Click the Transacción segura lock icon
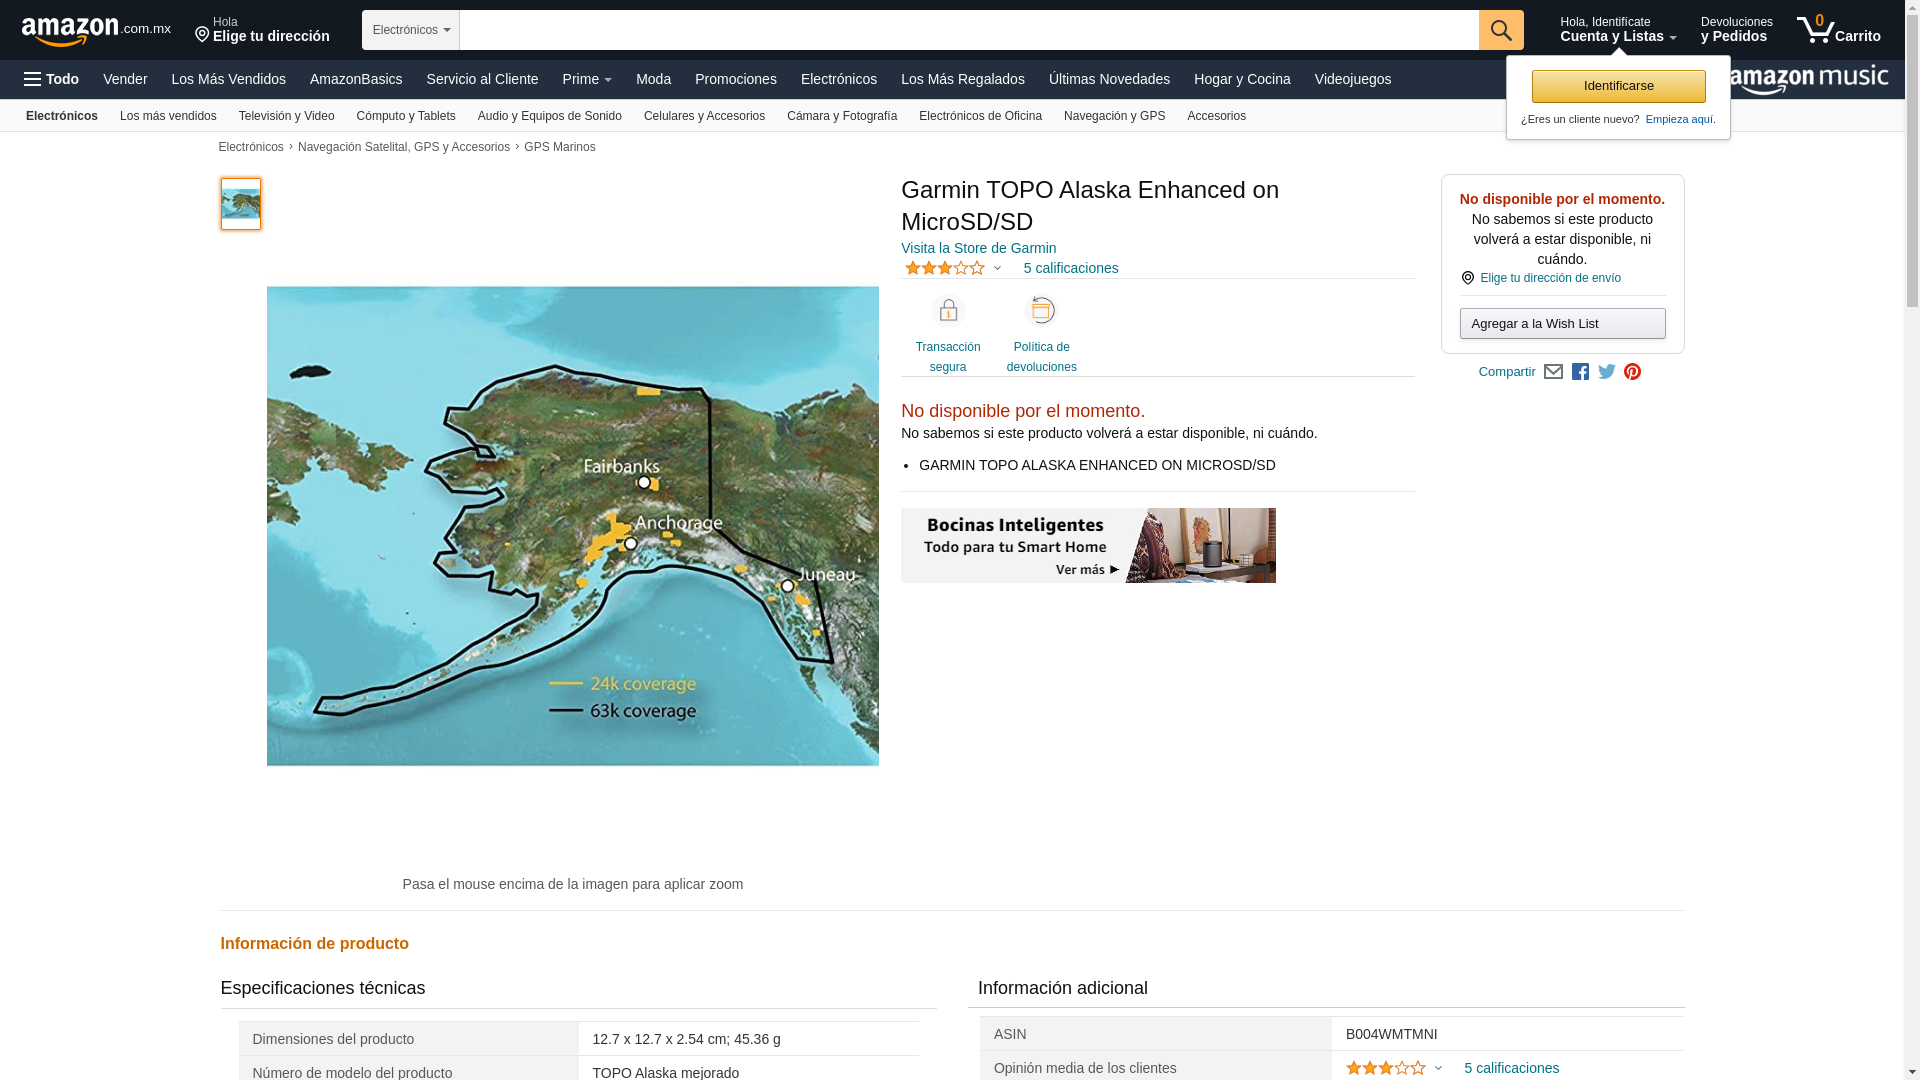Image resolution: width=1920 pixels, height=1080 pixels. (947, 311)
